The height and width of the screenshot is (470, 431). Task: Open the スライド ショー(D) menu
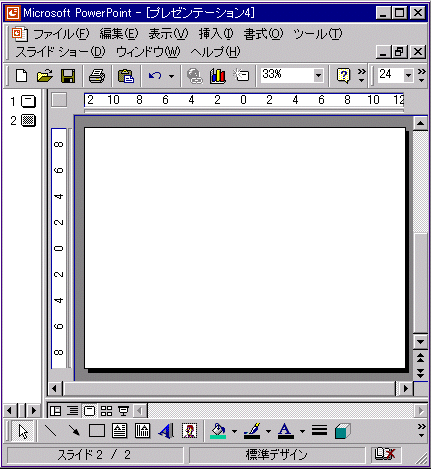tap(60, 52)
